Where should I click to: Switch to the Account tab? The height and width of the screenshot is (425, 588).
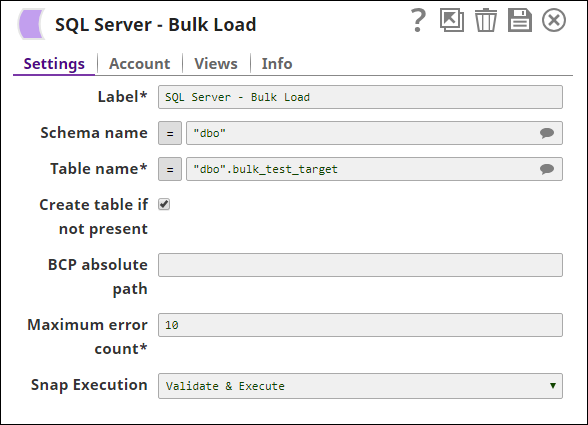140,64
